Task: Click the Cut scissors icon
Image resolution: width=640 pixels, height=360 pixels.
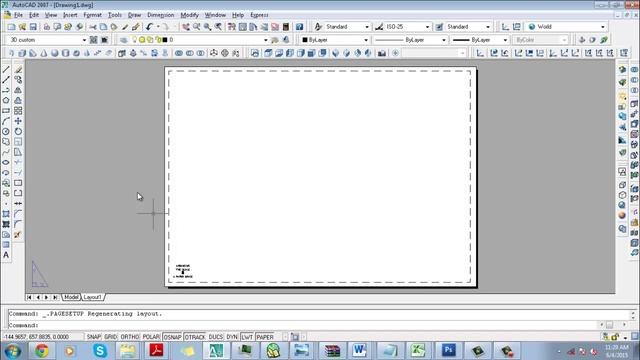Action: pyautogui.click(x=93, y=27)
